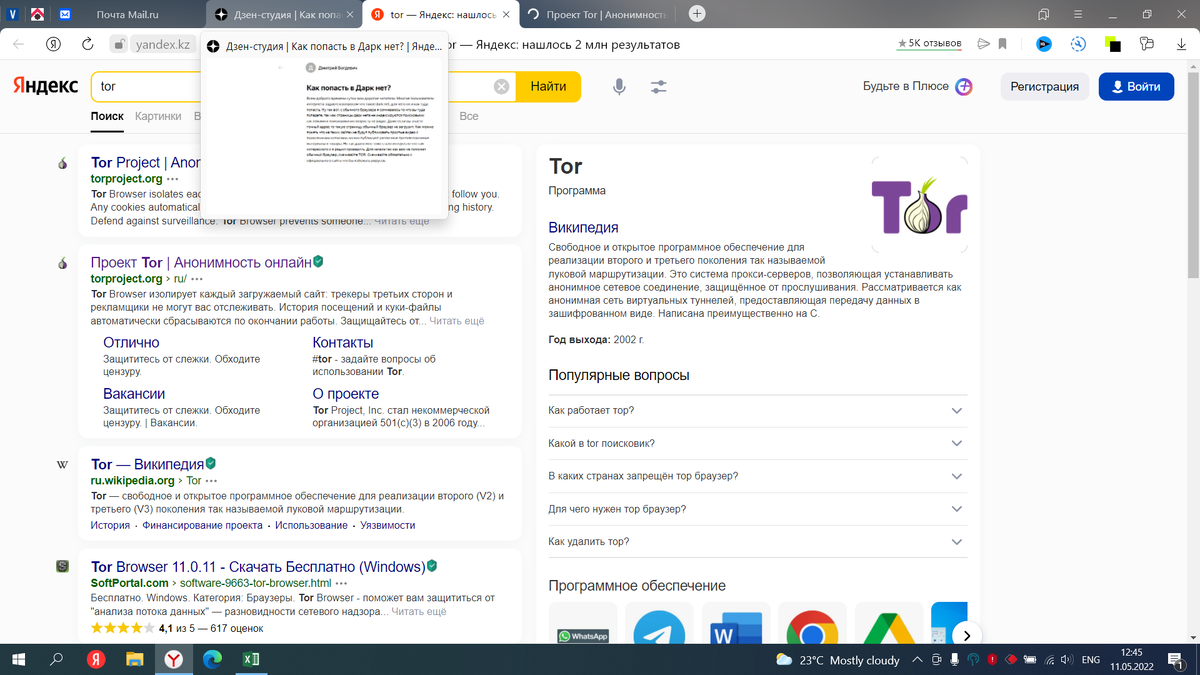Open the green-black squares extension icon
Screen dimensions: 1200x675
[1113, 44]
